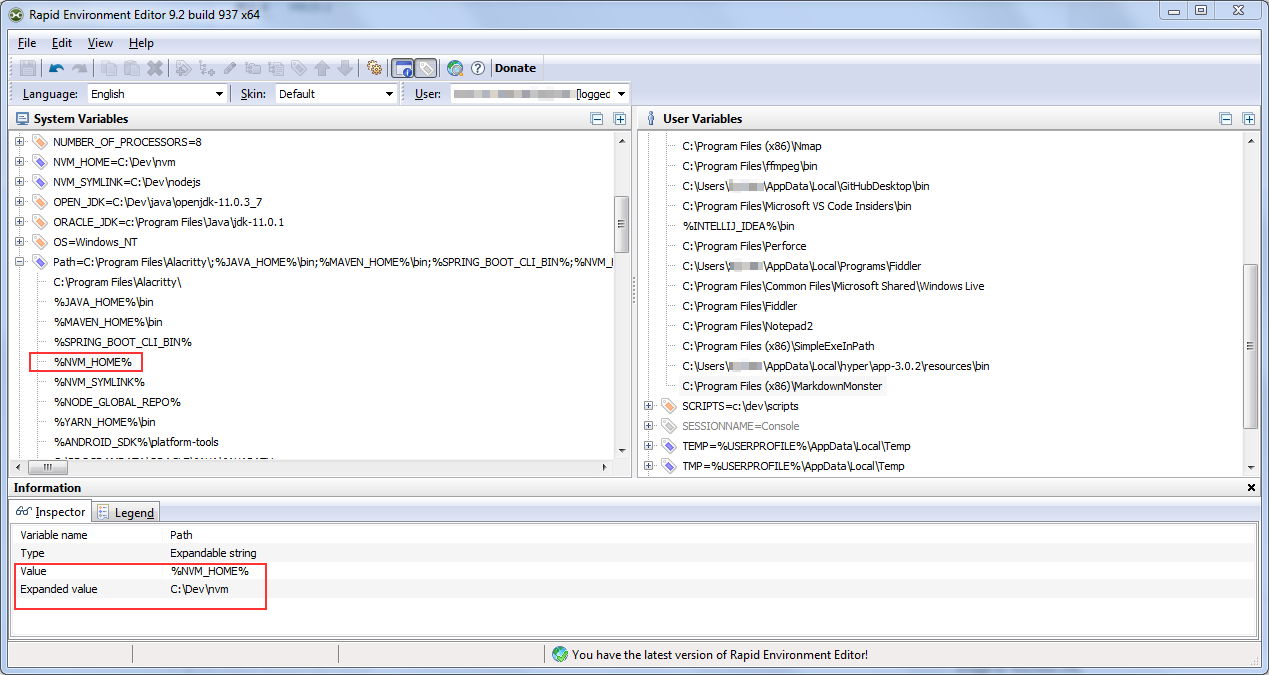Expand all in System Variables panel

620,119
